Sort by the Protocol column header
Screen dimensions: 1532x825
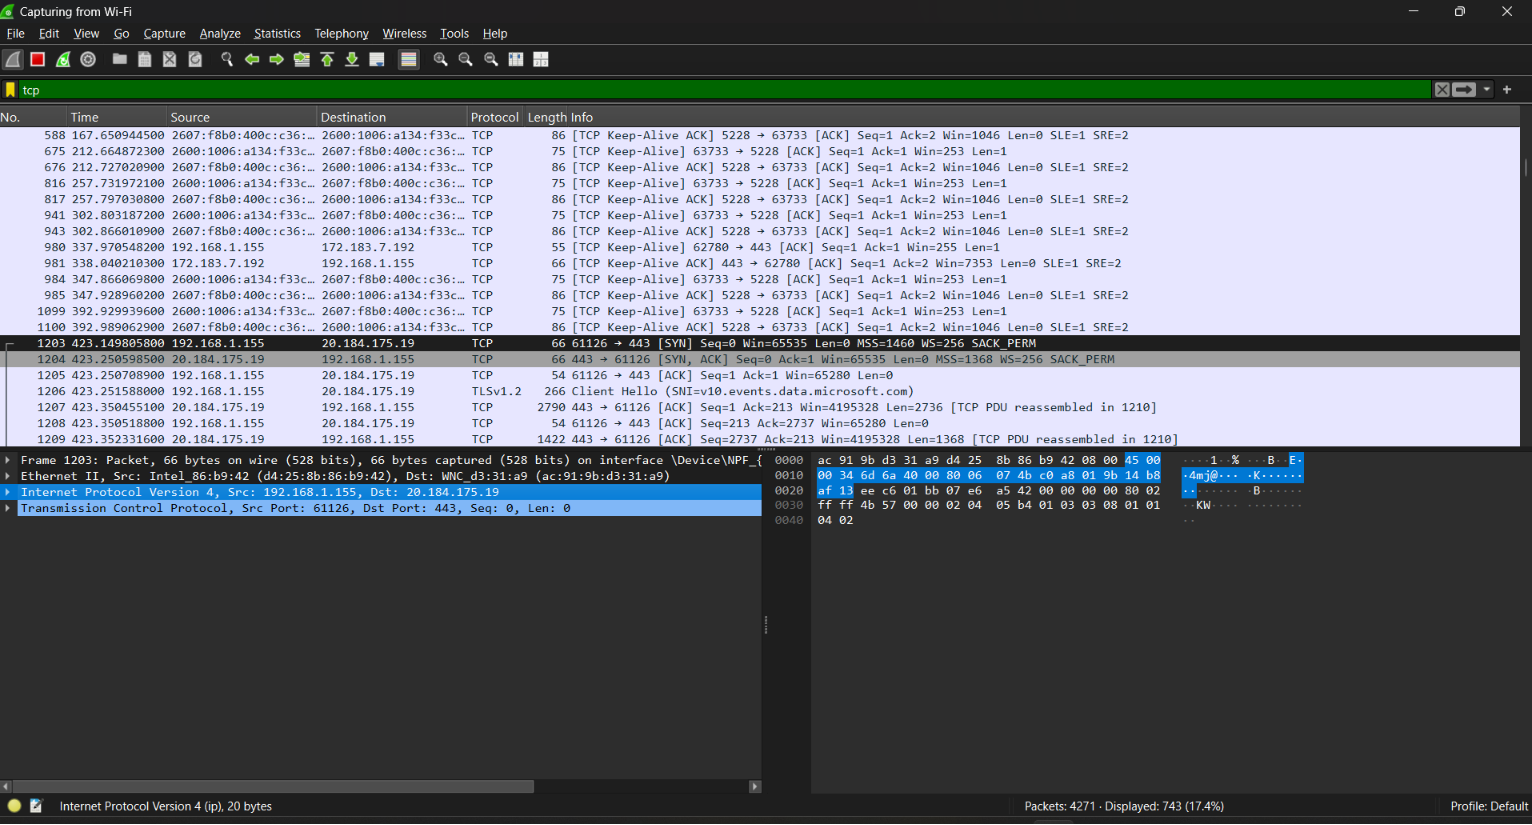point(495,117)
